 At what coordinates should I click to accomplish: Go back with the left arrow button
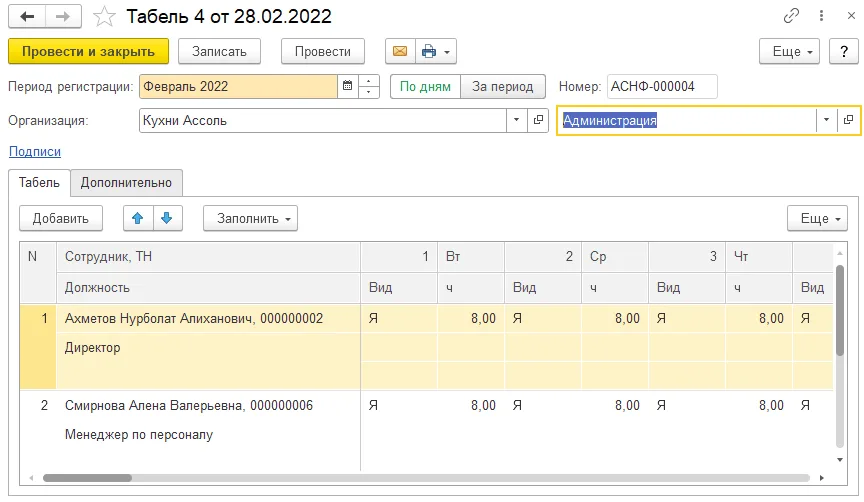(27, 17)
